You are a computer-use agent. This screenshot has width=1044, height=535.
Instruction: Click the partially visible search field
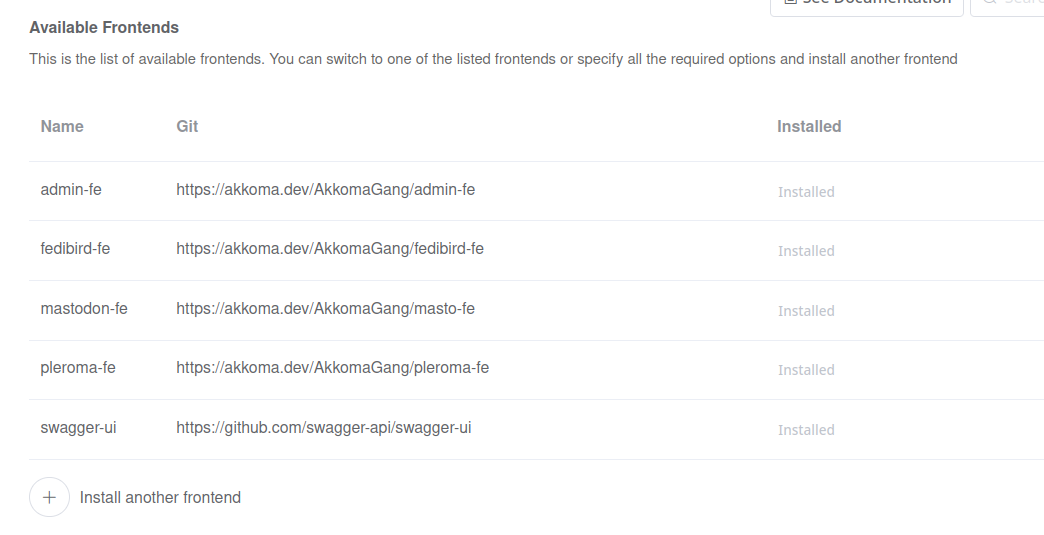coord(1008,5)
